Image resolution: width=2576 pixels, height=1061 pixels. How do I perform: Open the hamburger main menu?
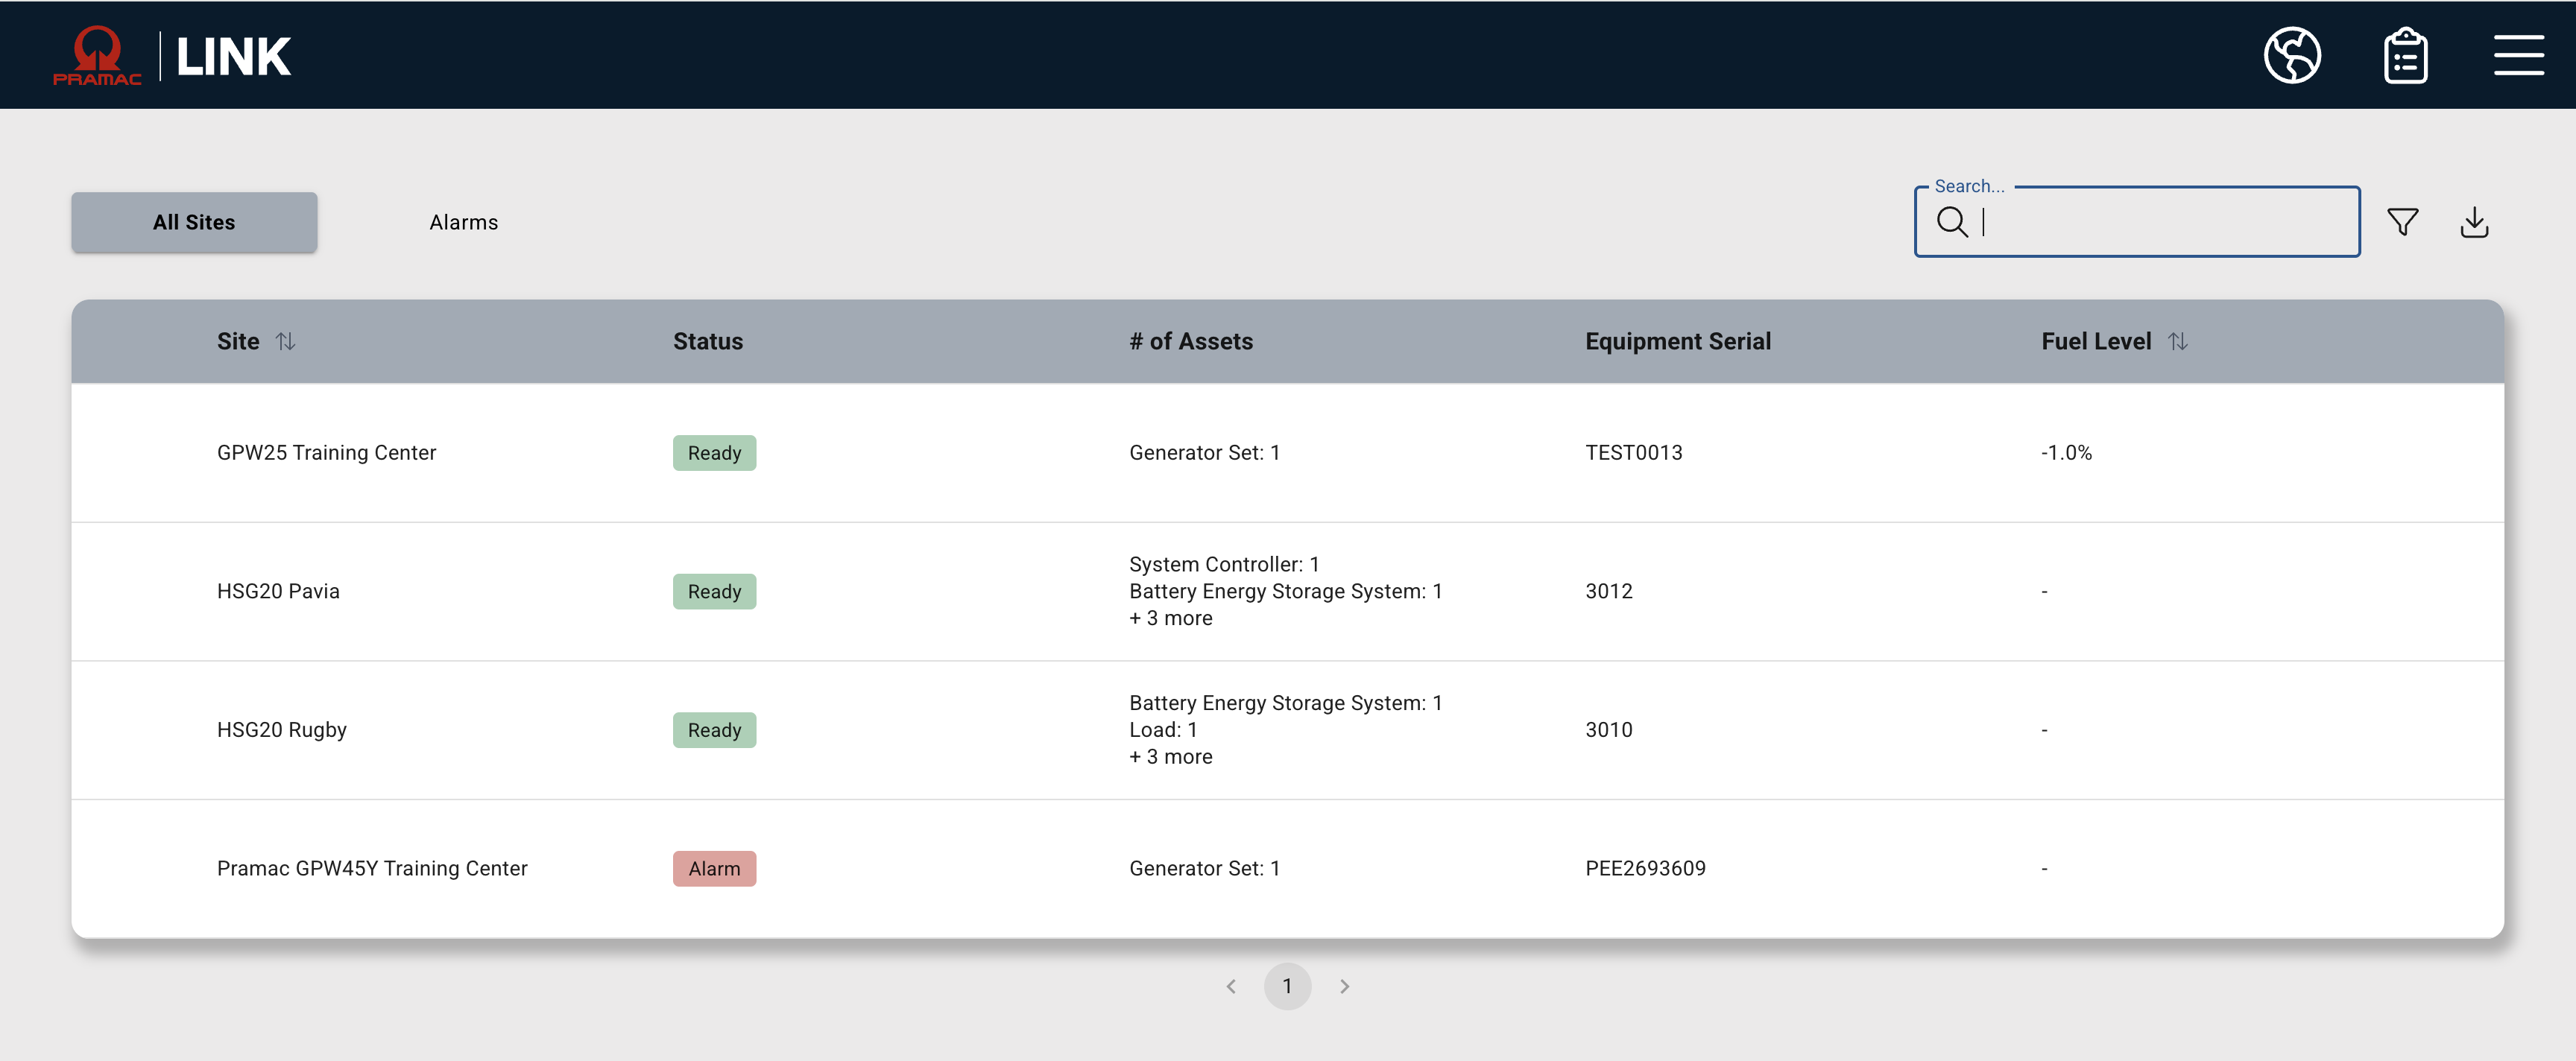click(x=2518, y=55)
